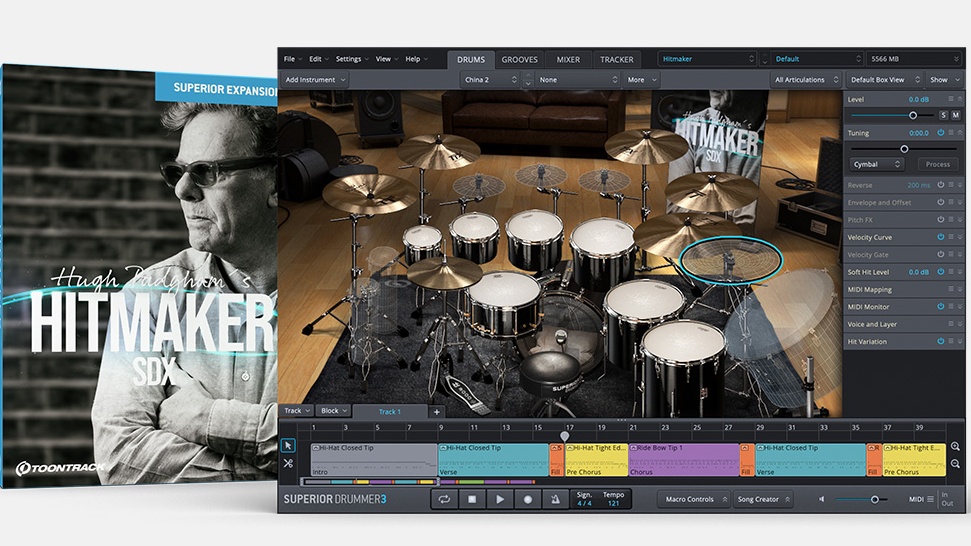Click the master volume speaker icon
The height and width of the screenshot is (546, 971).
[x=822, y=499]
